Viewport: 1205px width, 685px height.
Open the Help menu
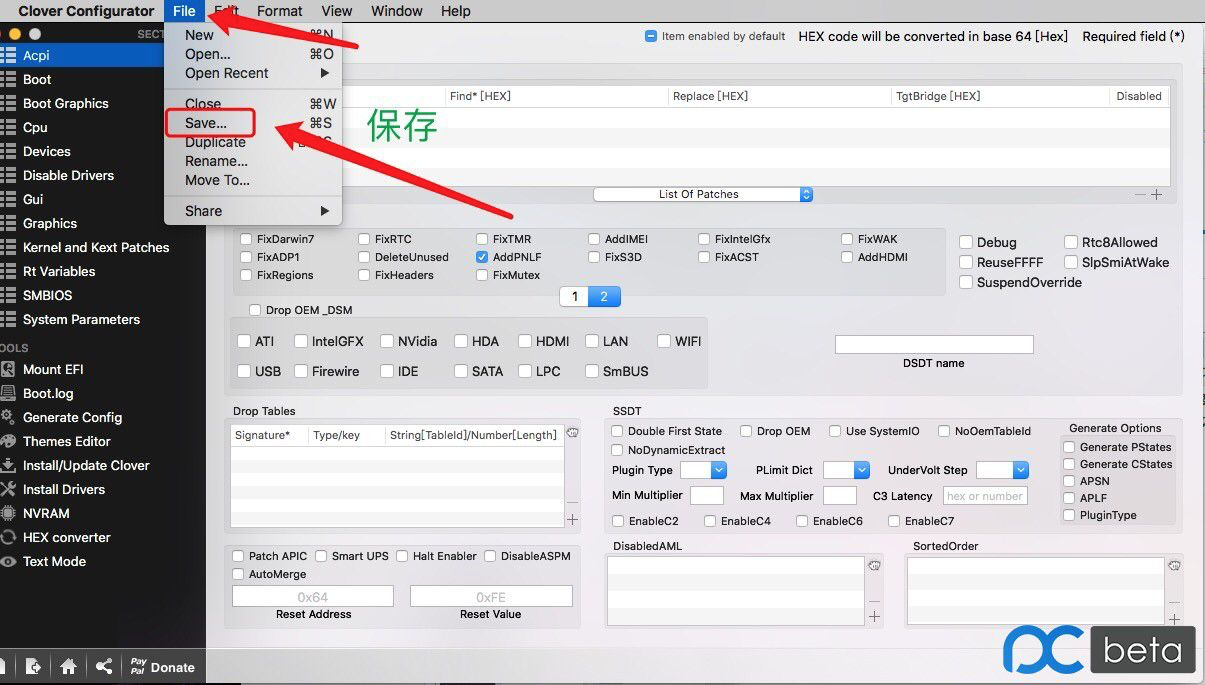tap(455, 11)
